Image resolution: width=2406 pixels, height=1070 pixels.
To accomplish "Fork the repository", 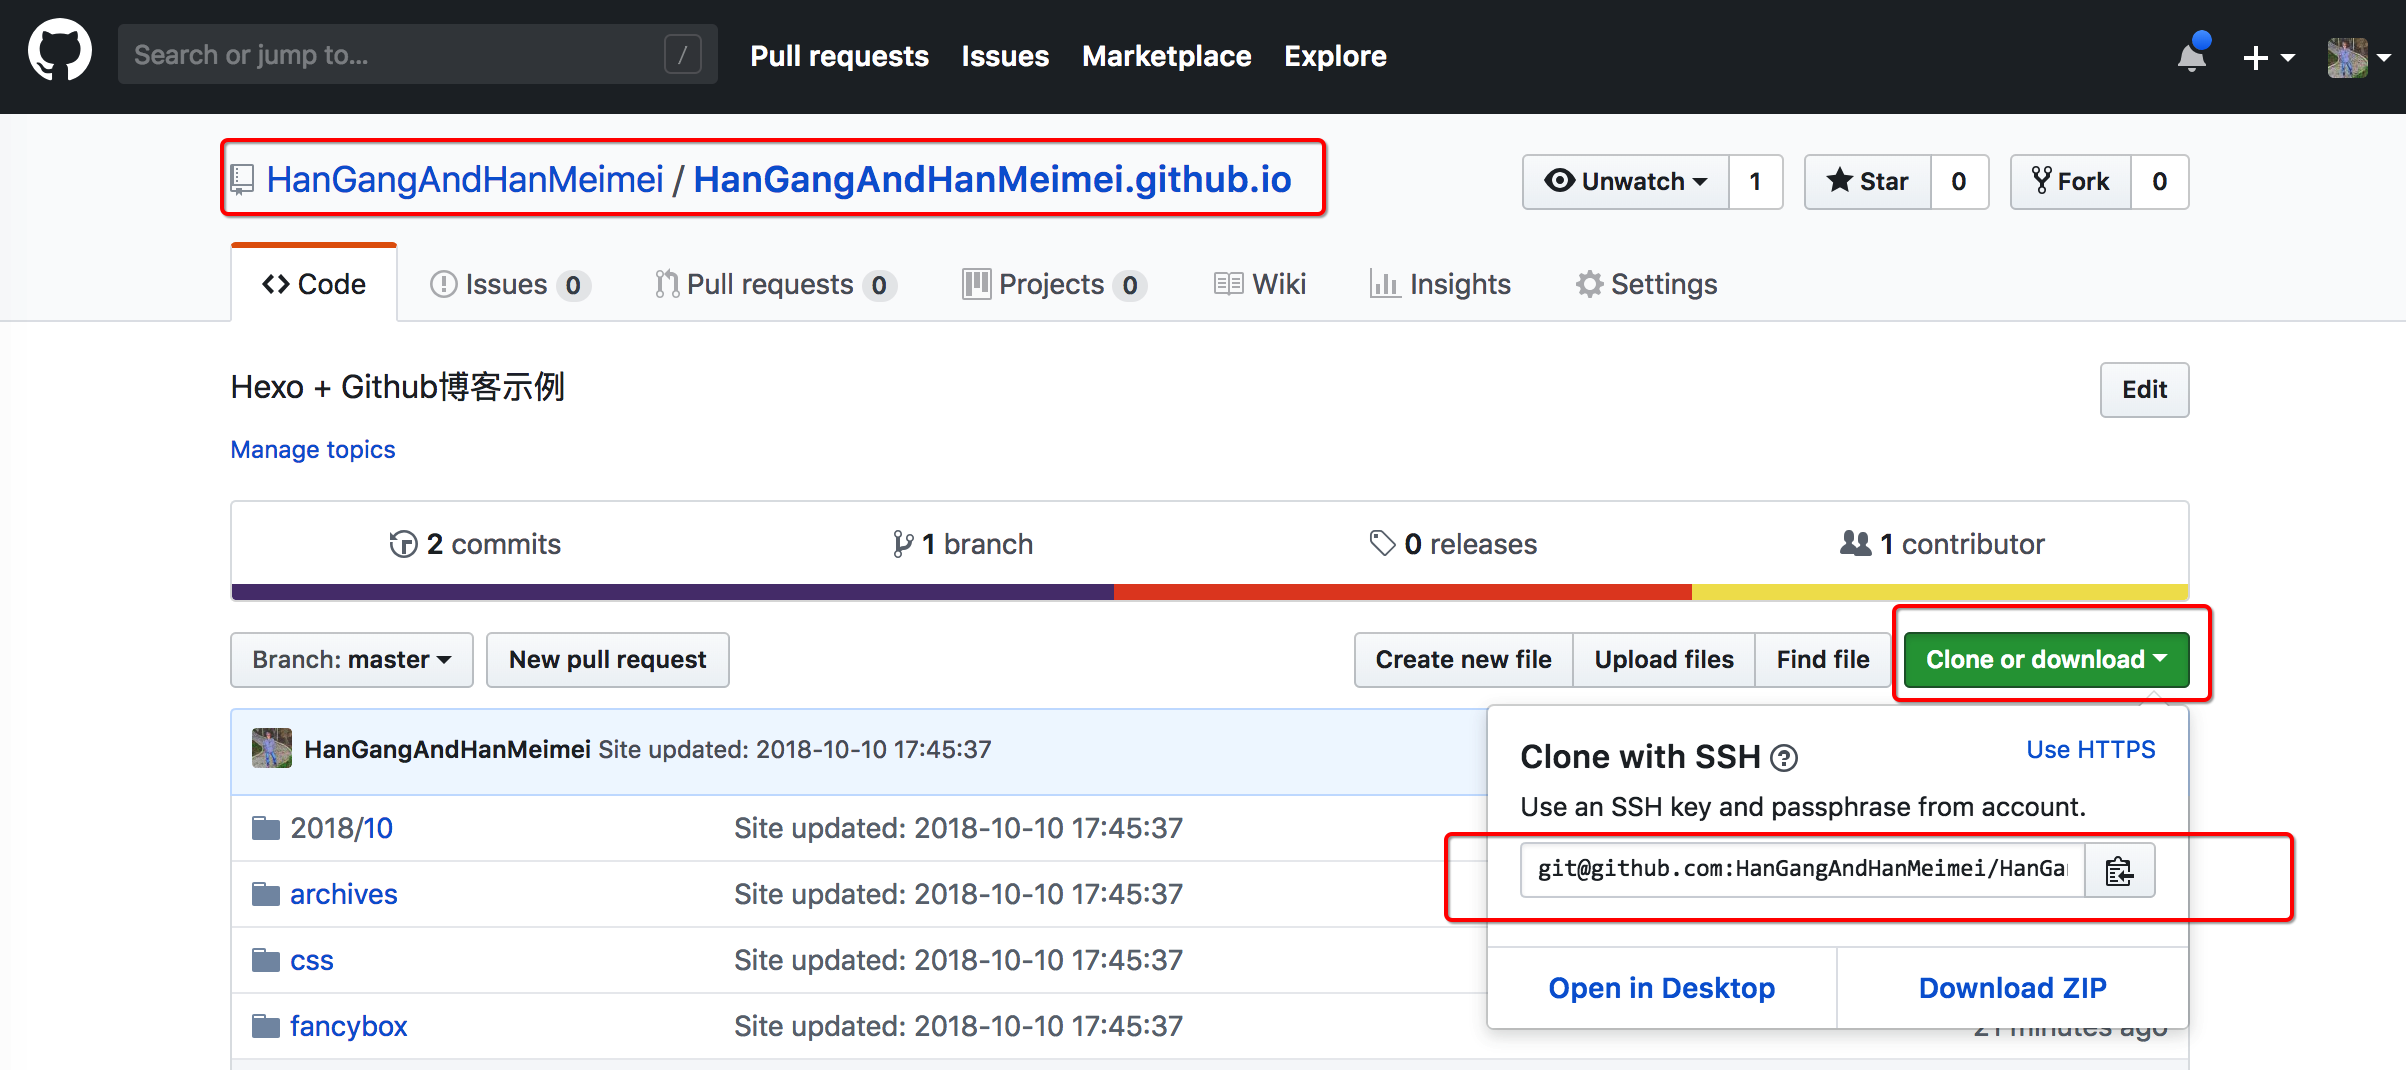I will 2071,182.
